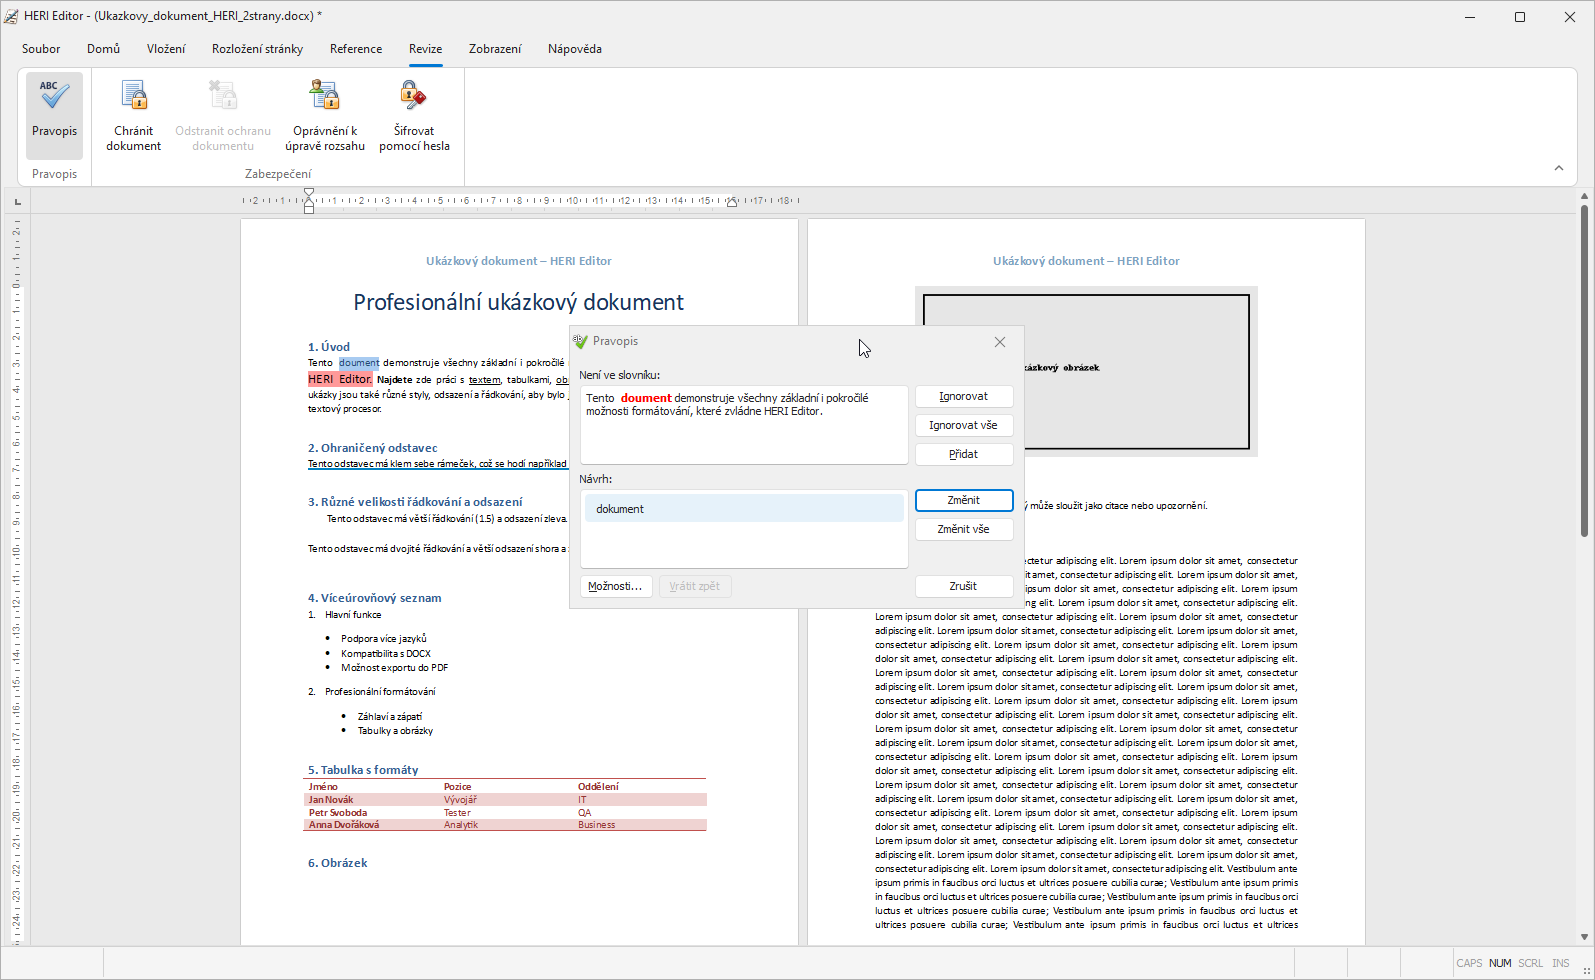Click the Pravopis spell check icon
The image size is (1595, 980).
(54, 97)
